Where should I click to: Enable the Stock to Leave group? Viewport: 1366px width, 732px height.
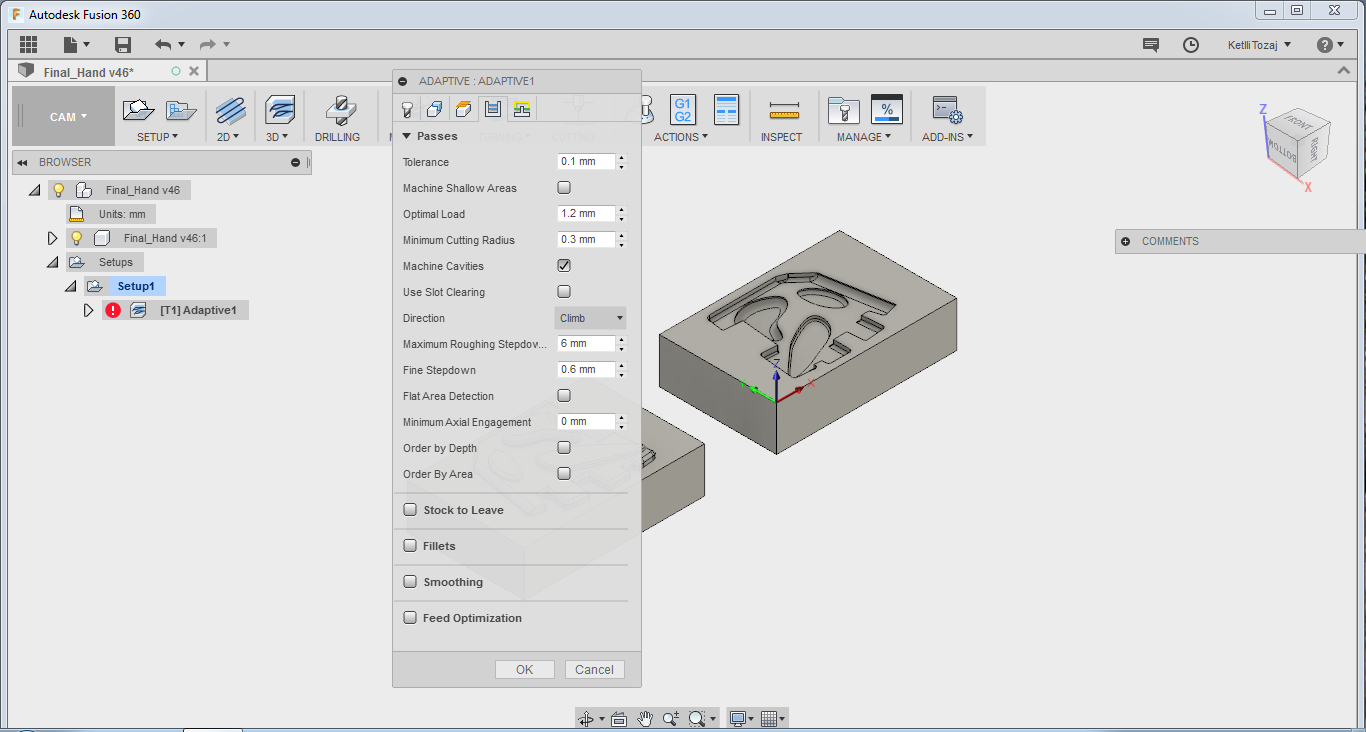(x=410, y=510)
